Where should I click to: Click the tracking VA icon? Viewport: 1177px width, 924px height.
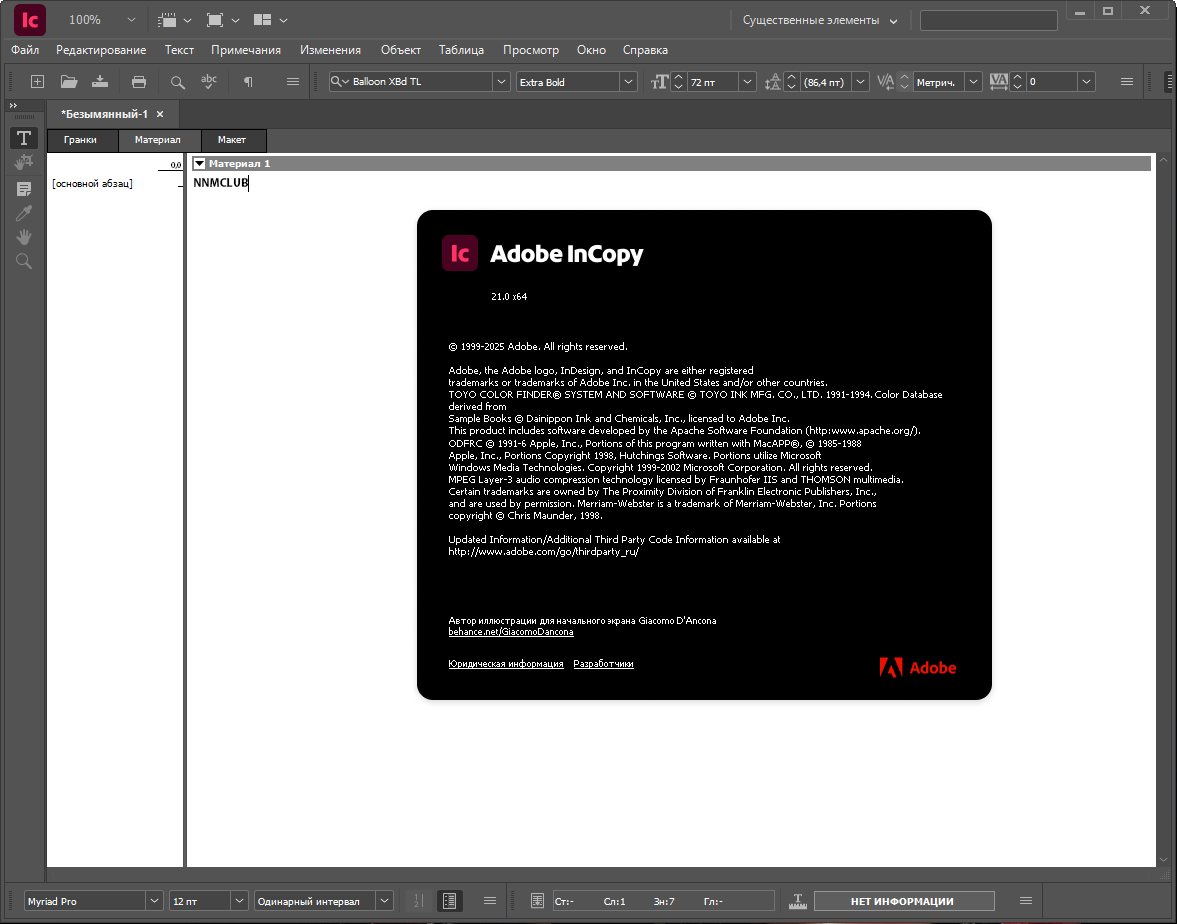pos(998,82)
